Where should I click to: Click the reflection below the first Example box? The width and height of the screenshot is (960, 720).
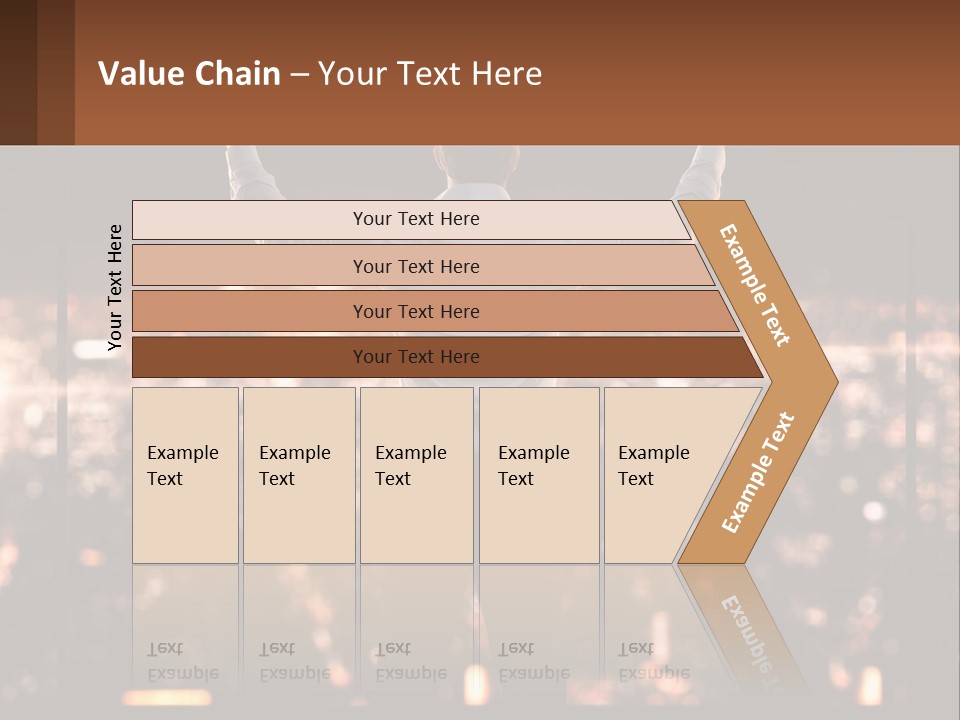[x=185, y=640]
